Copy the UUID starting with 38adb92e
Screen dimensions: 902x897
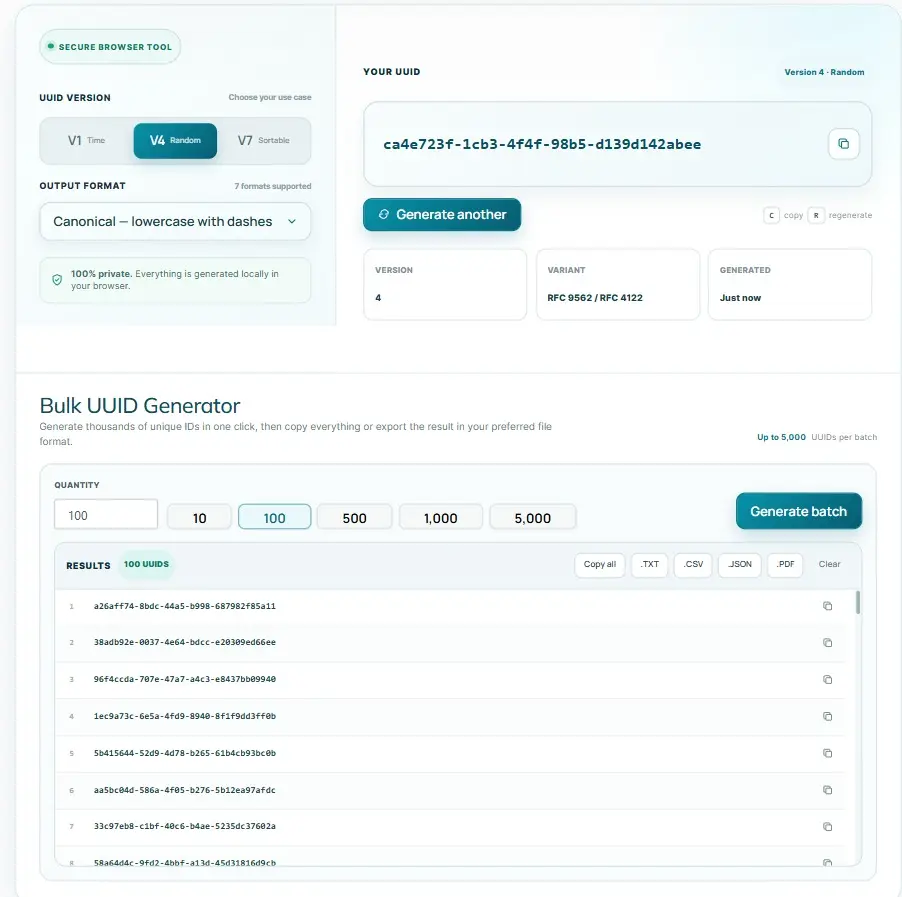(827, 643)
